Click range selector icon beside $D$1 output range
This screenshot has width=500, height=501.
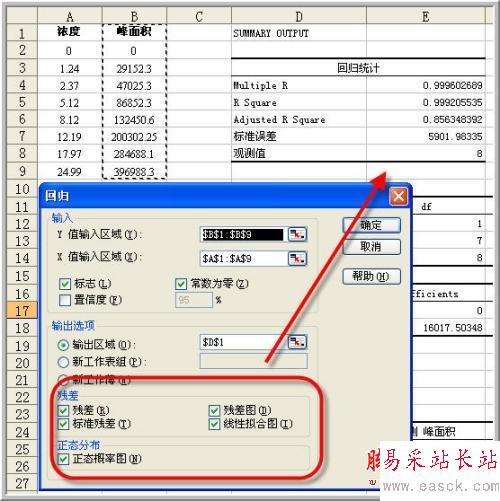point(297,342)
